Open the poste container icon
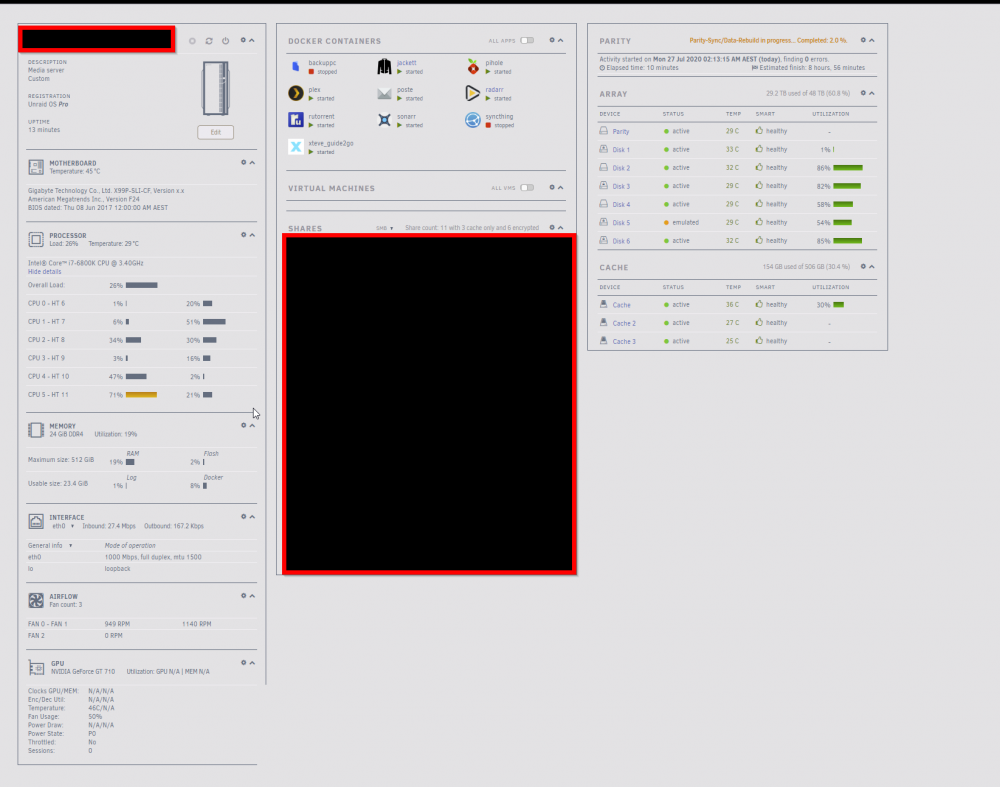 [384, 93]
